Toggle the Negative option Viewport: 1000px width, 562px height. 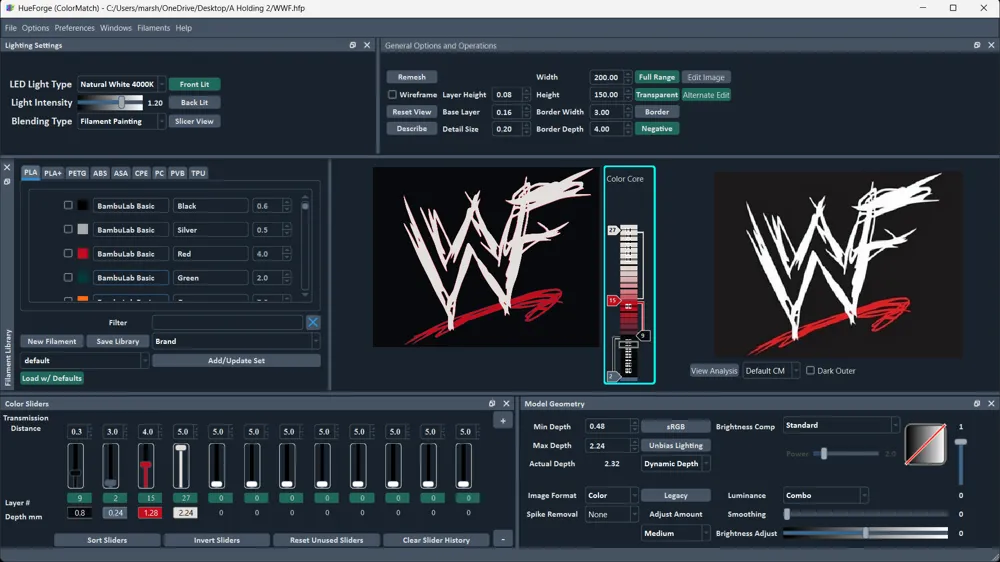point(656,128)
